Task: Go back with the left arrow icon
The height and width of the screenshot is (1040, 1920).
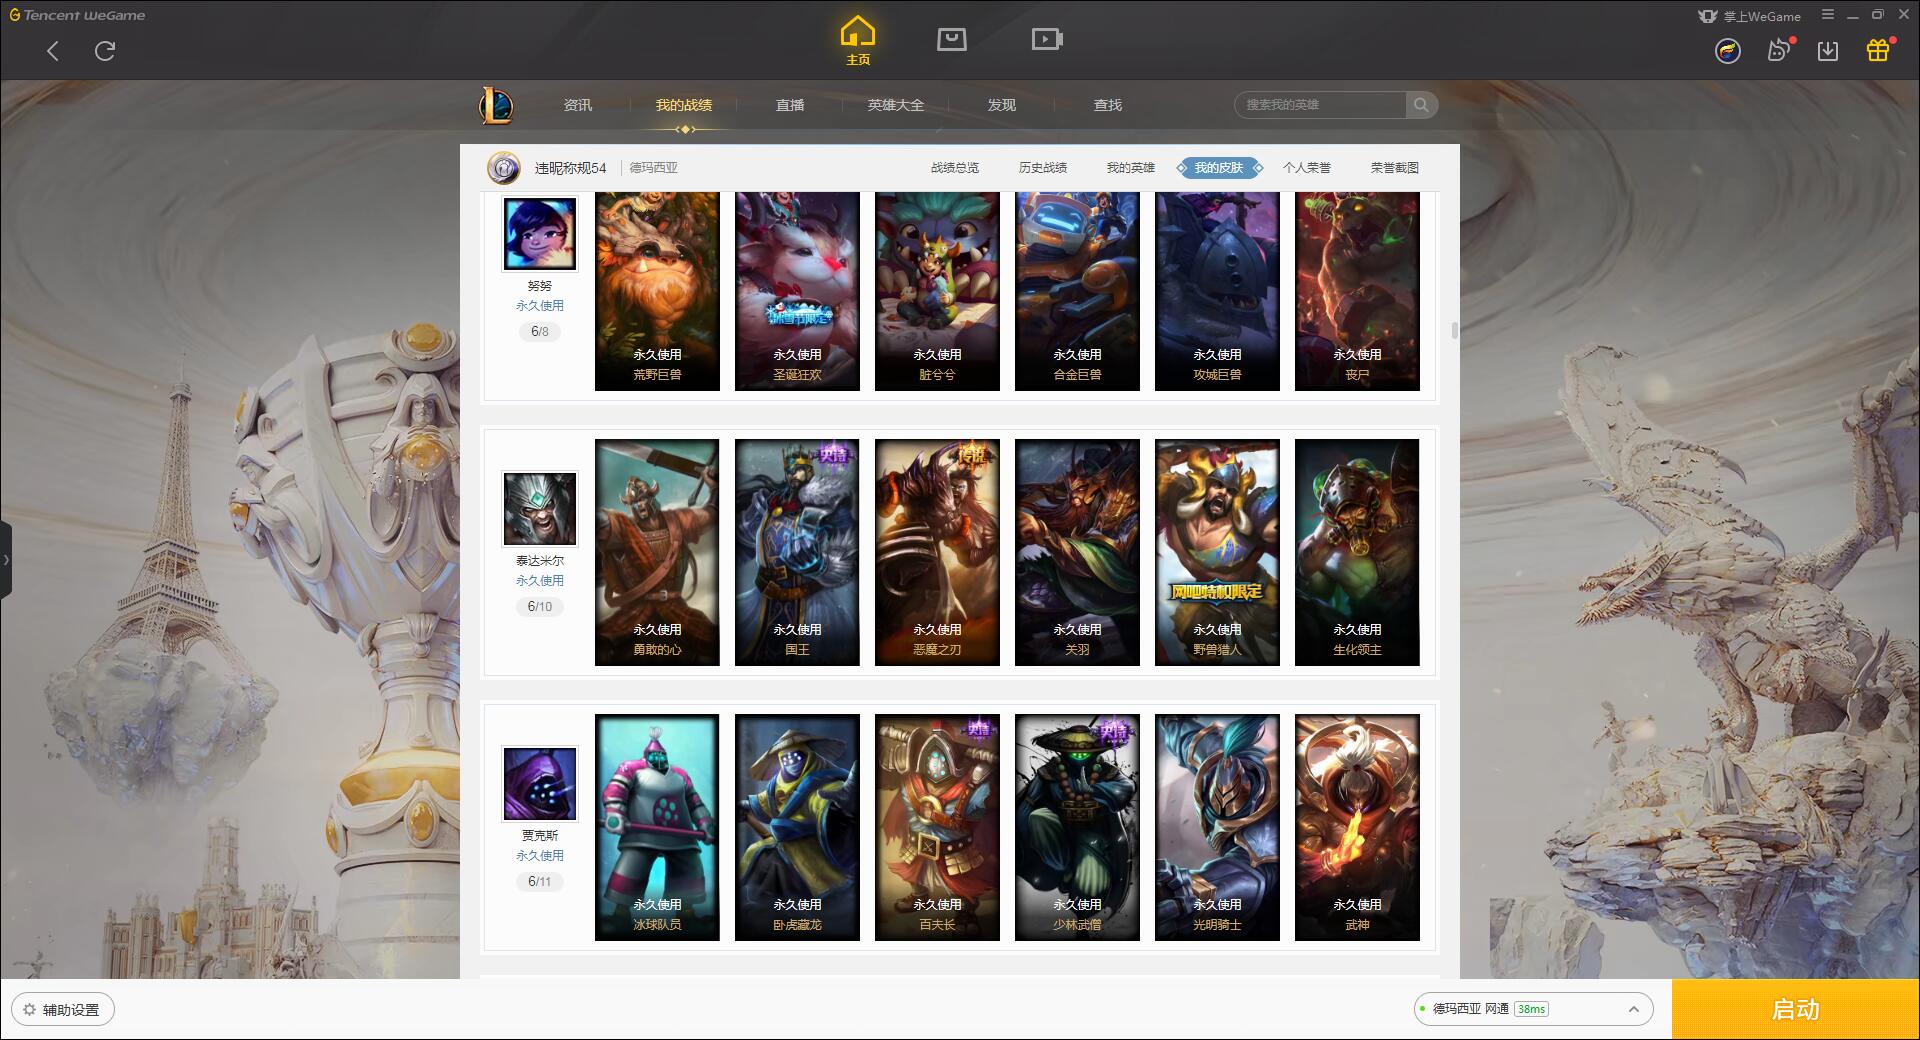Action: point(53,51)
